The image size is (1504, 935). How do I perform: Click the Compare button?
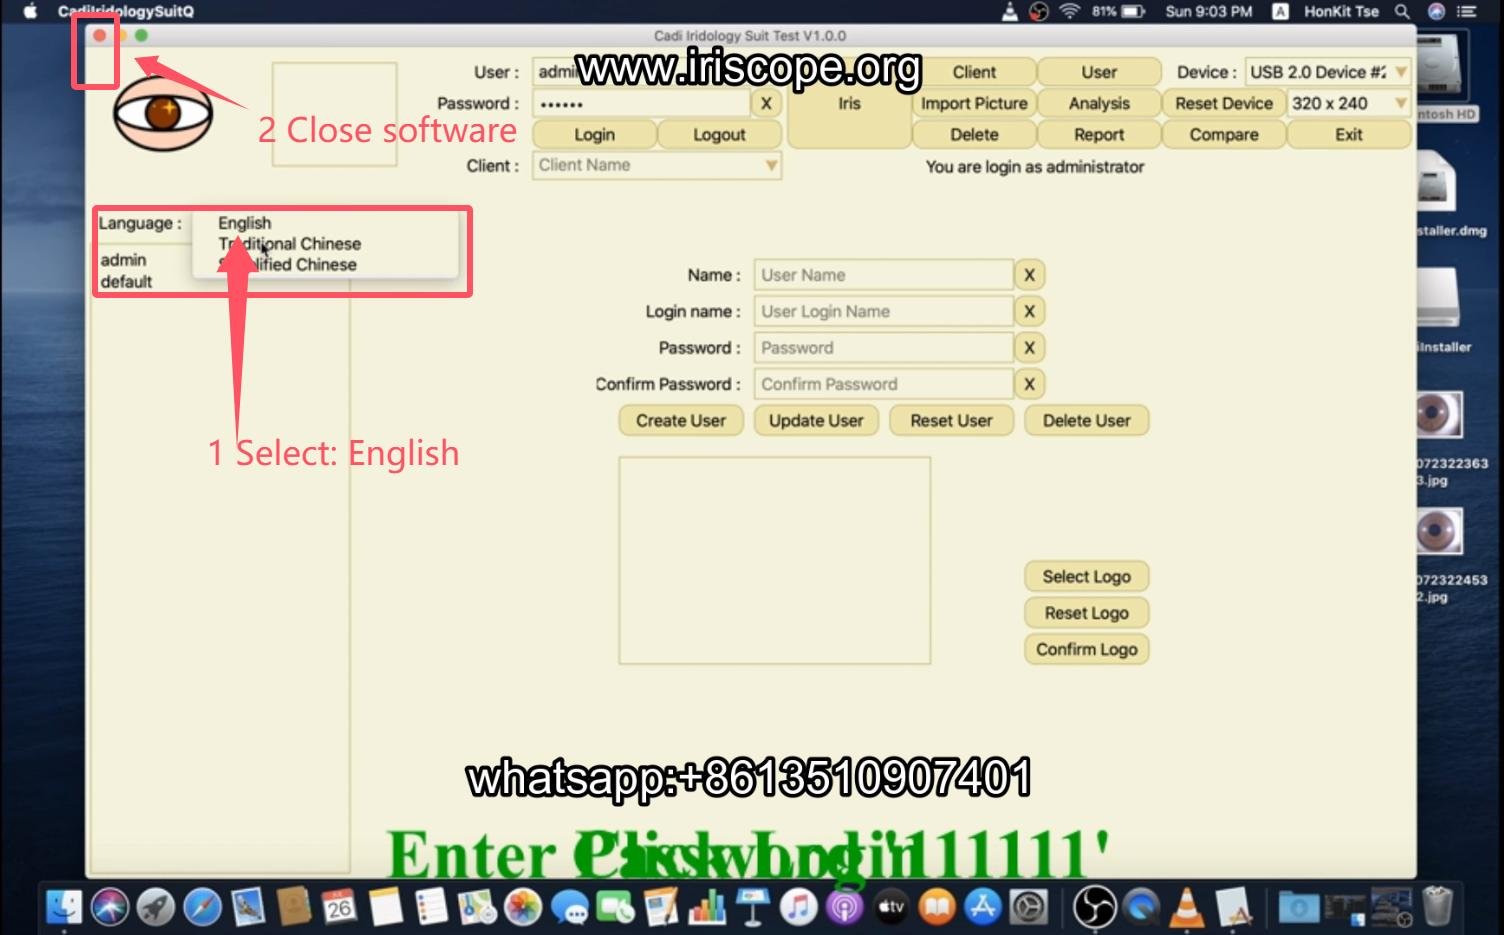click(1224, 135)
